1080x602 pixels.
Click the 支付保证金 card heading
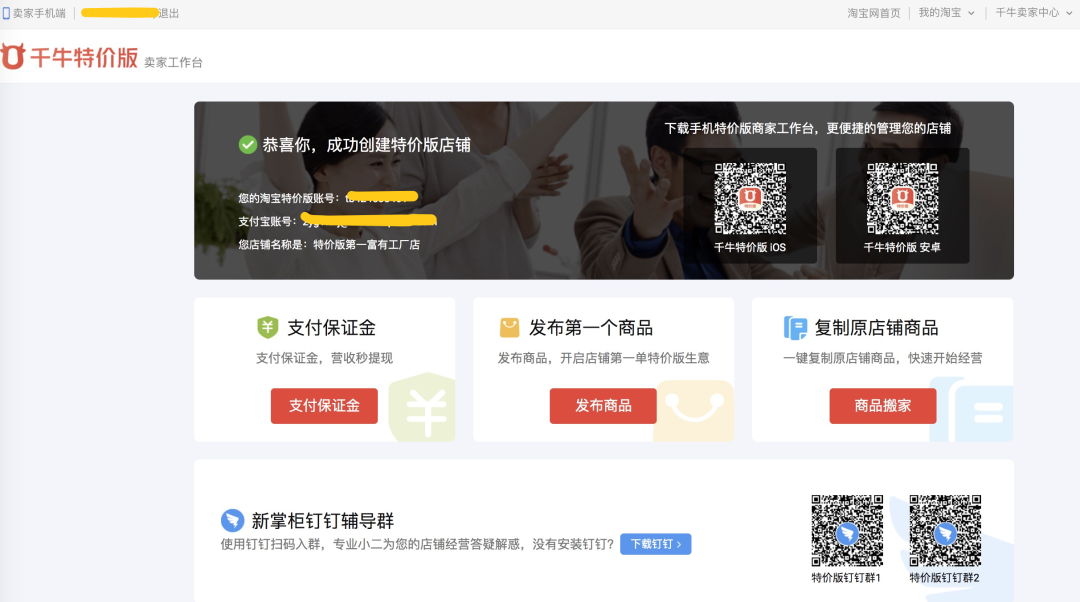click(x=331, y=328)
